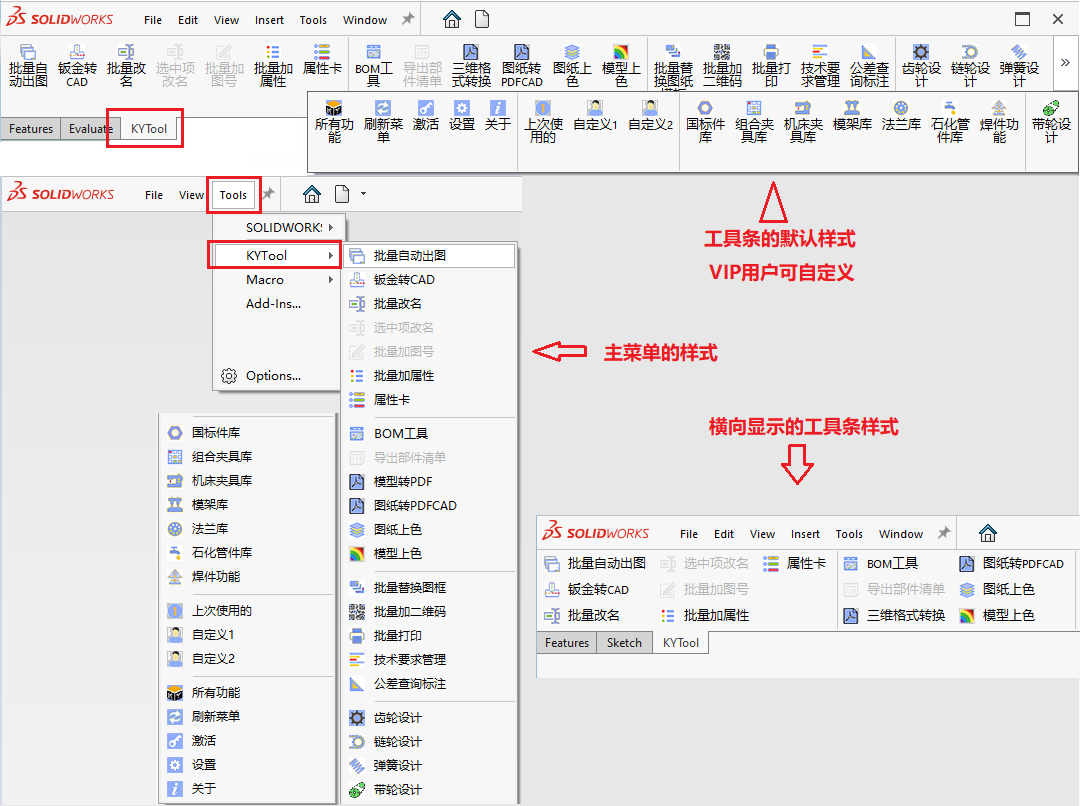Image resolution: width=1080 pixels, height=806 pixels.
Task: Open 齿轮设计 in top ribbon
Action: (921, 65)
